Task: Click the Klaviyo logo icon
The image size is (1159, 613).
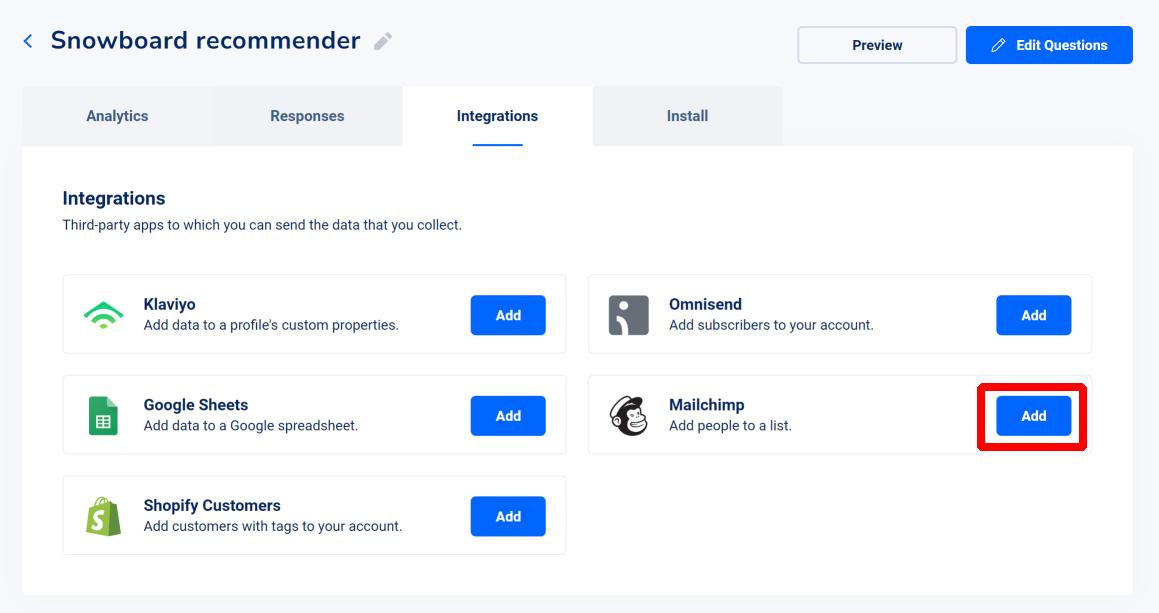Action: click(103, 315)
